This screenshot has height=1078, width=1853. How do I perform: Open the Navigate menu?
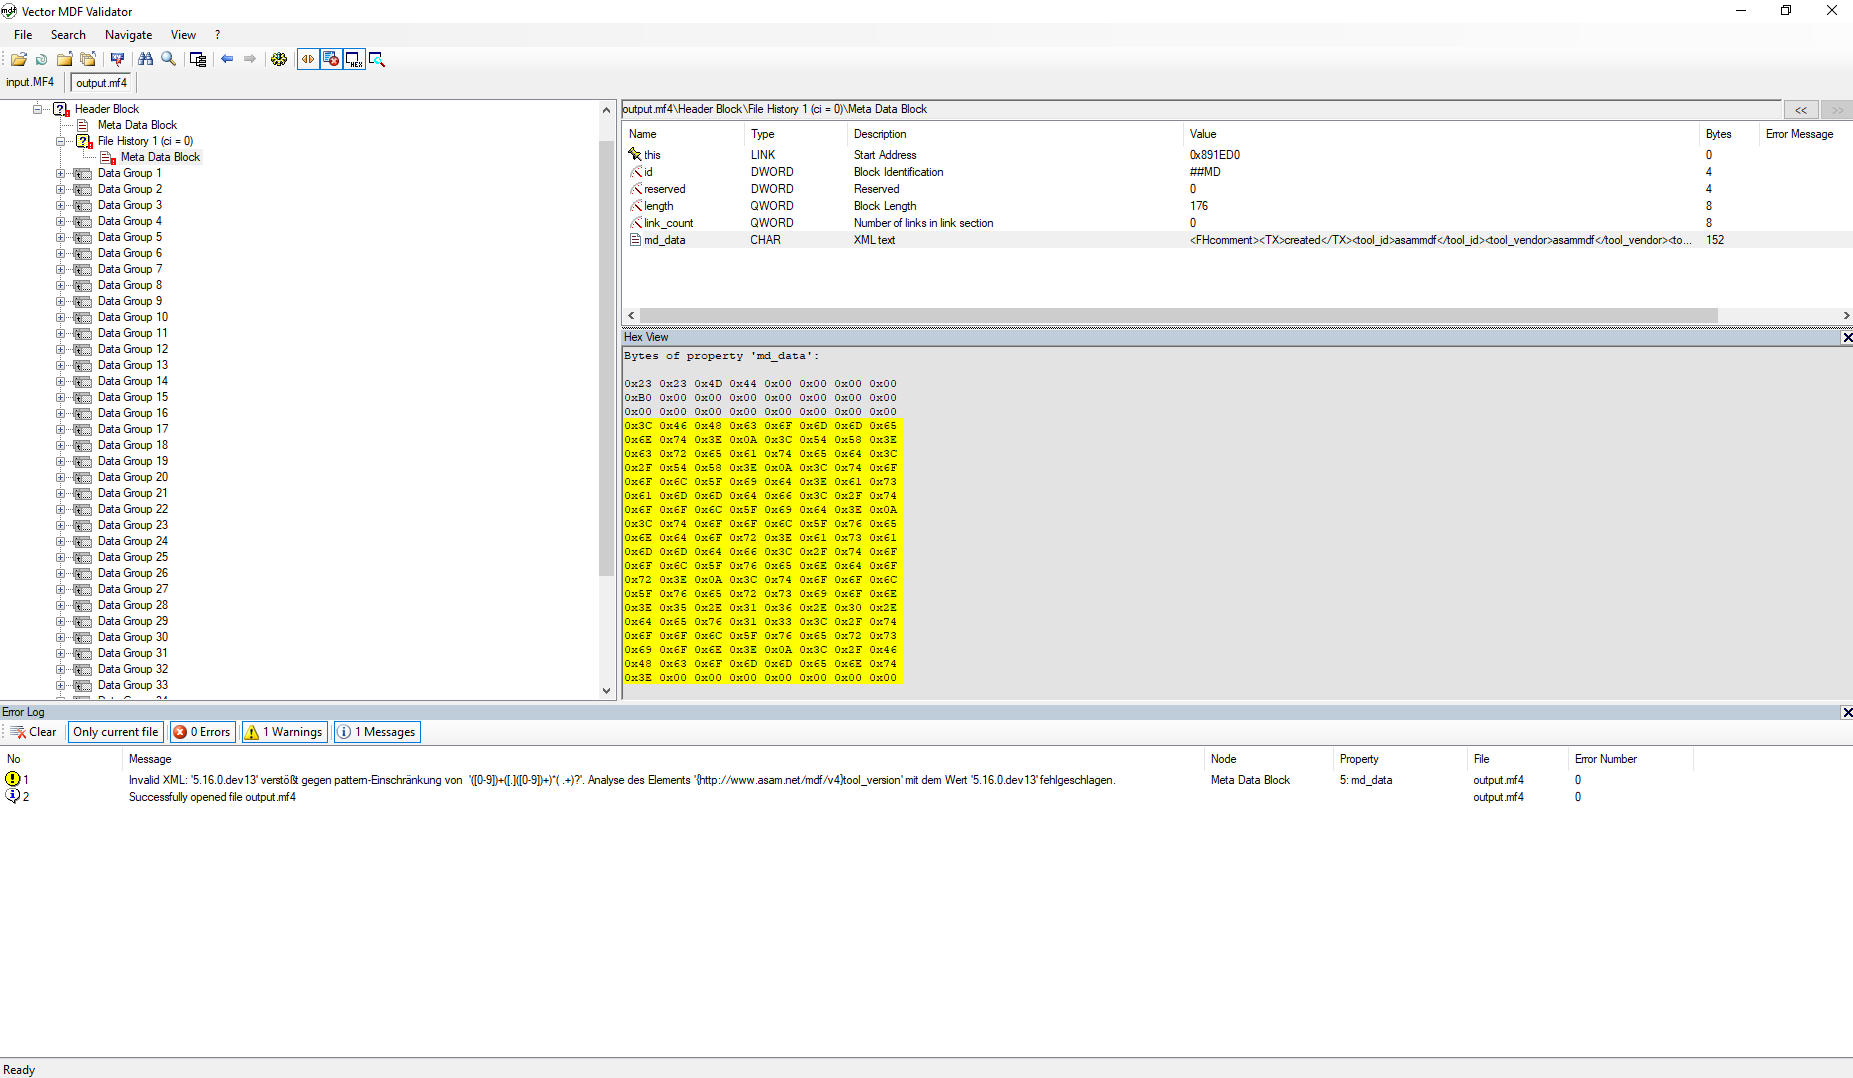[128, 34]
